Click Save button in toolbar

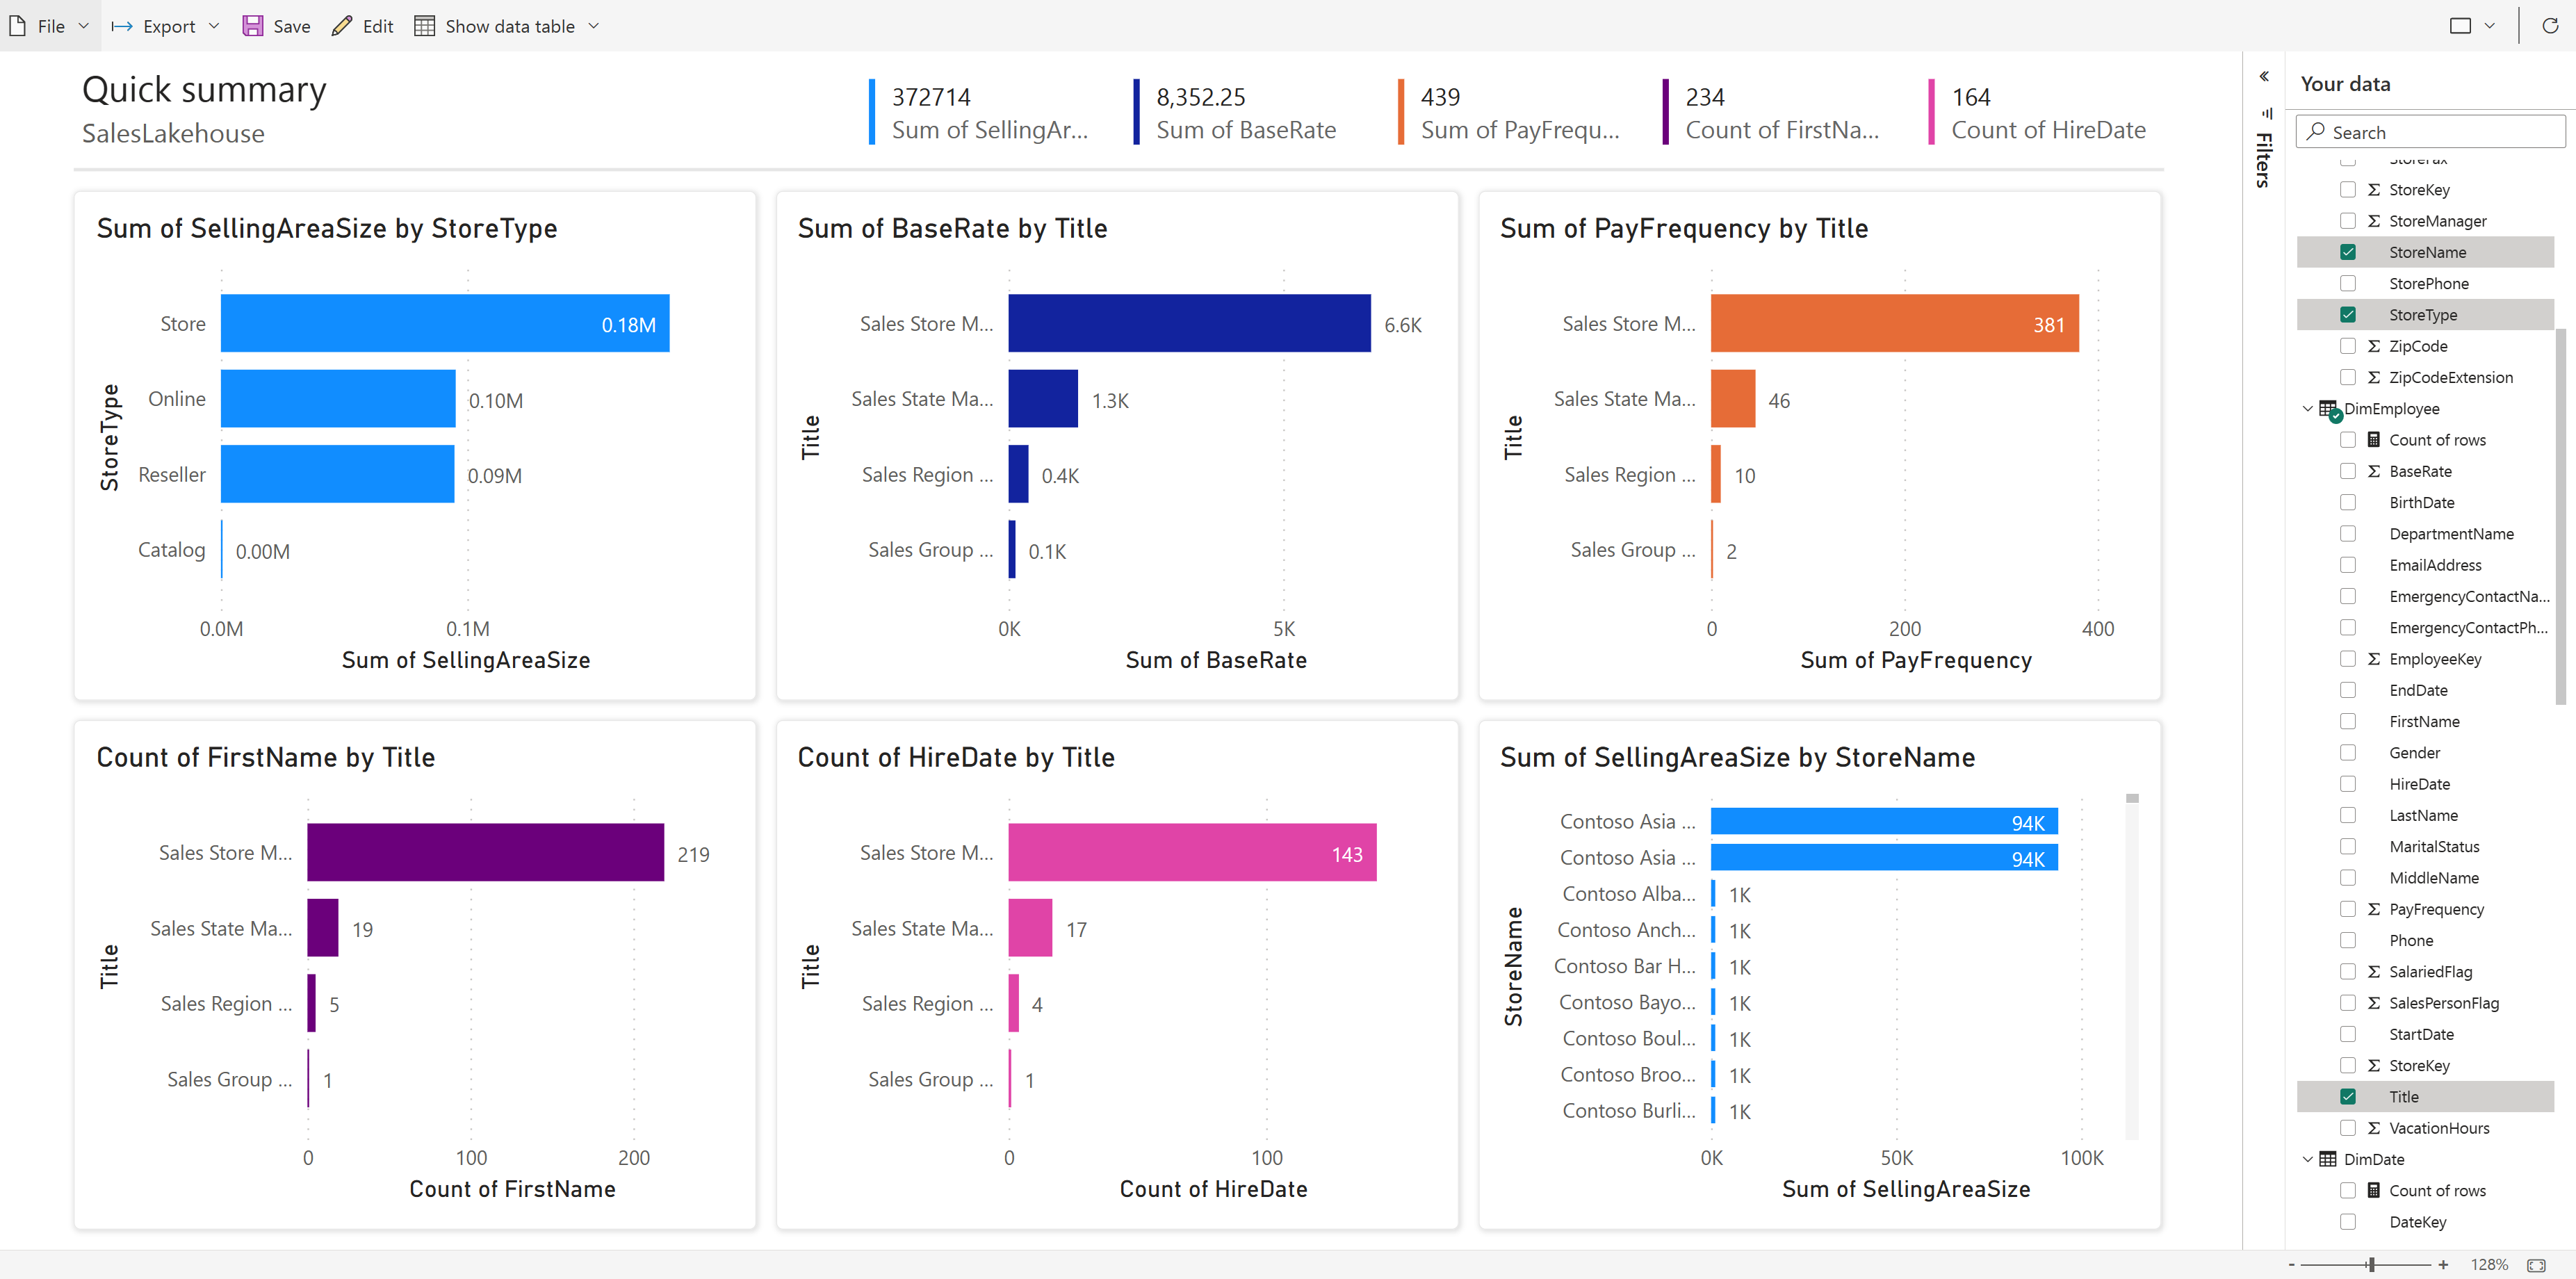[x=276, y=23]
